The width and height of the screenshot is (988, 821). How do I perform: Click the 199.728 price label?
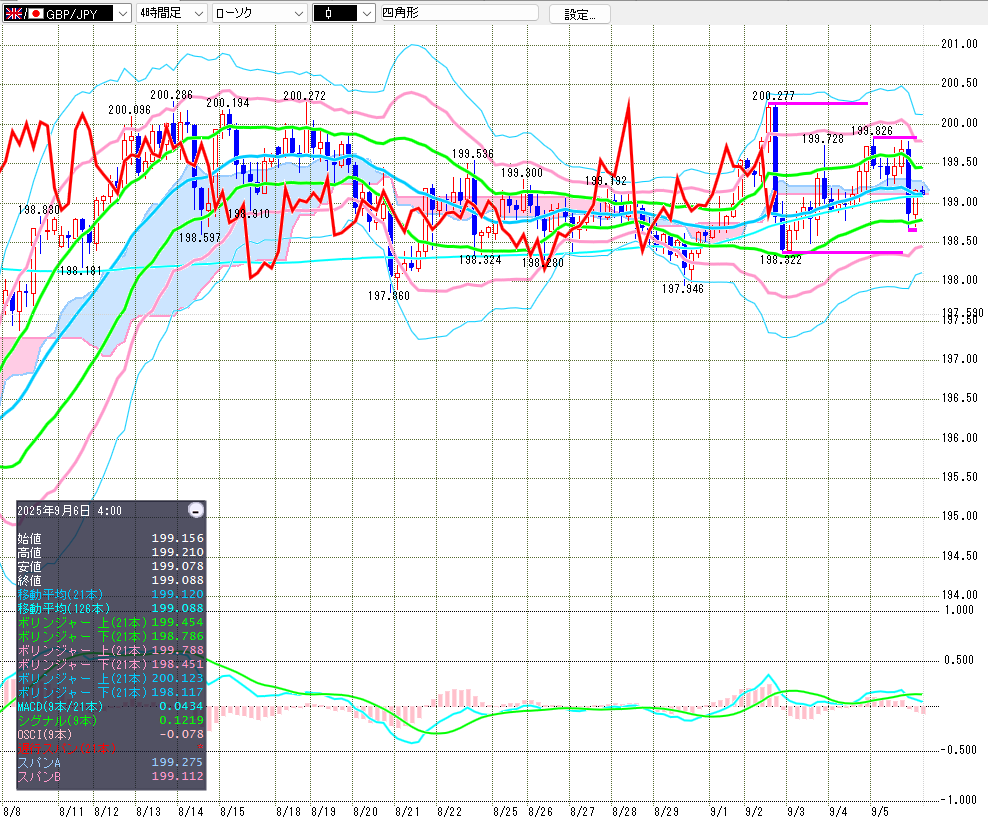click(x=822, y=139)
